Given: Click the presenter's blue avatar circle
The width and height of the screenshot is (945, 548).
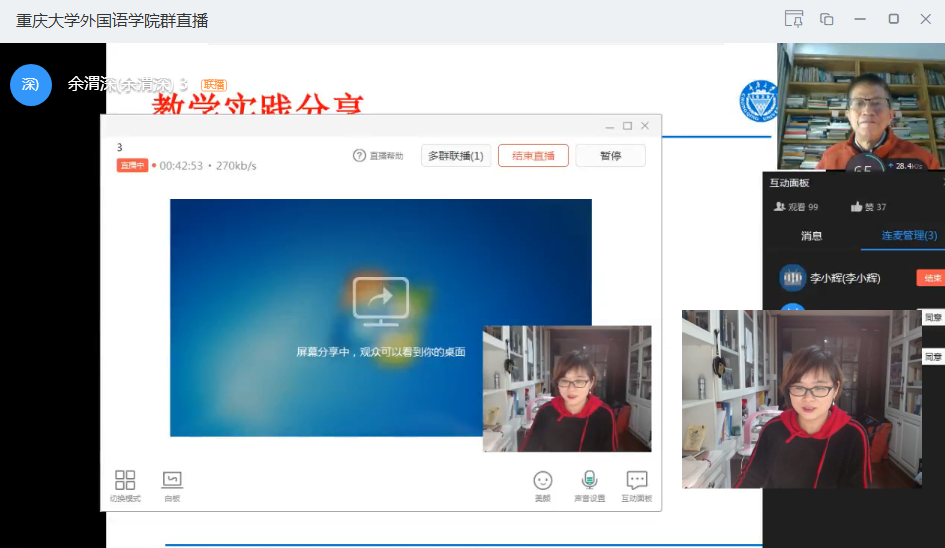Looking at the screenshot, I should [31, 85].
